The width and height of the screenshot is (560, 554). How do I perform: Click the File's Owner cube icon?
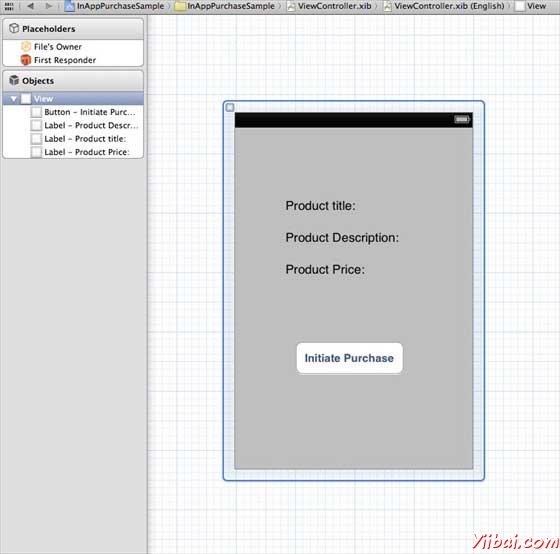(26, 46)
